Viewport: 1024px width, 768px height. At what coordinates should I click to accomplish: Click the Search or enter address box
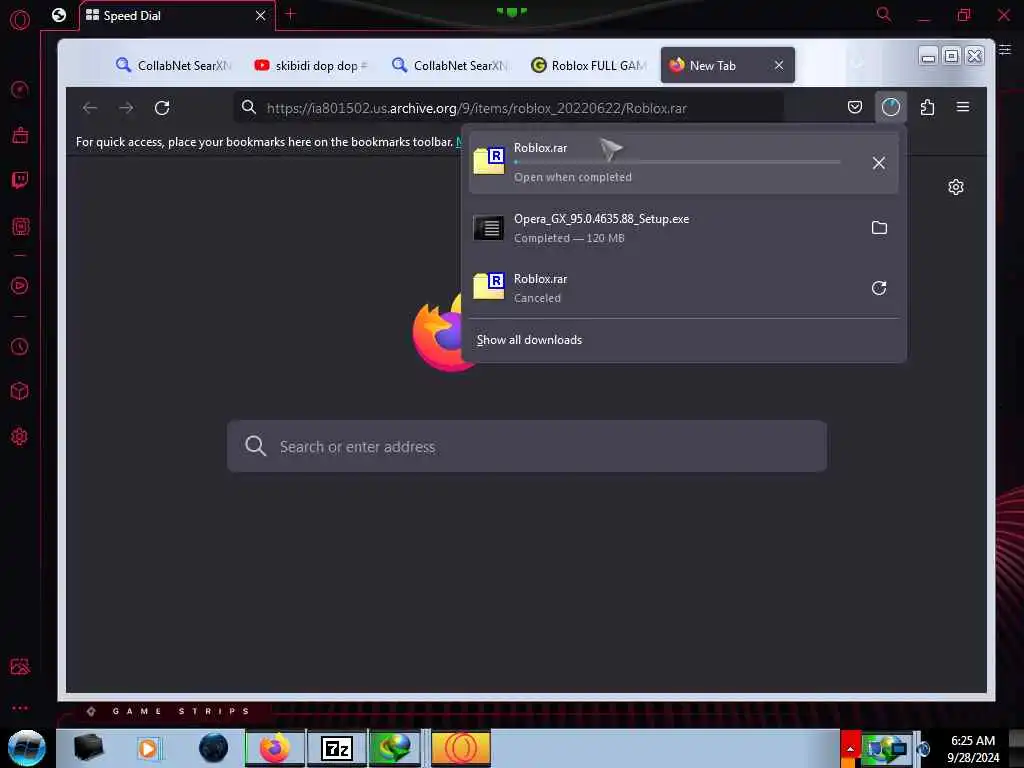coord(527,446)
